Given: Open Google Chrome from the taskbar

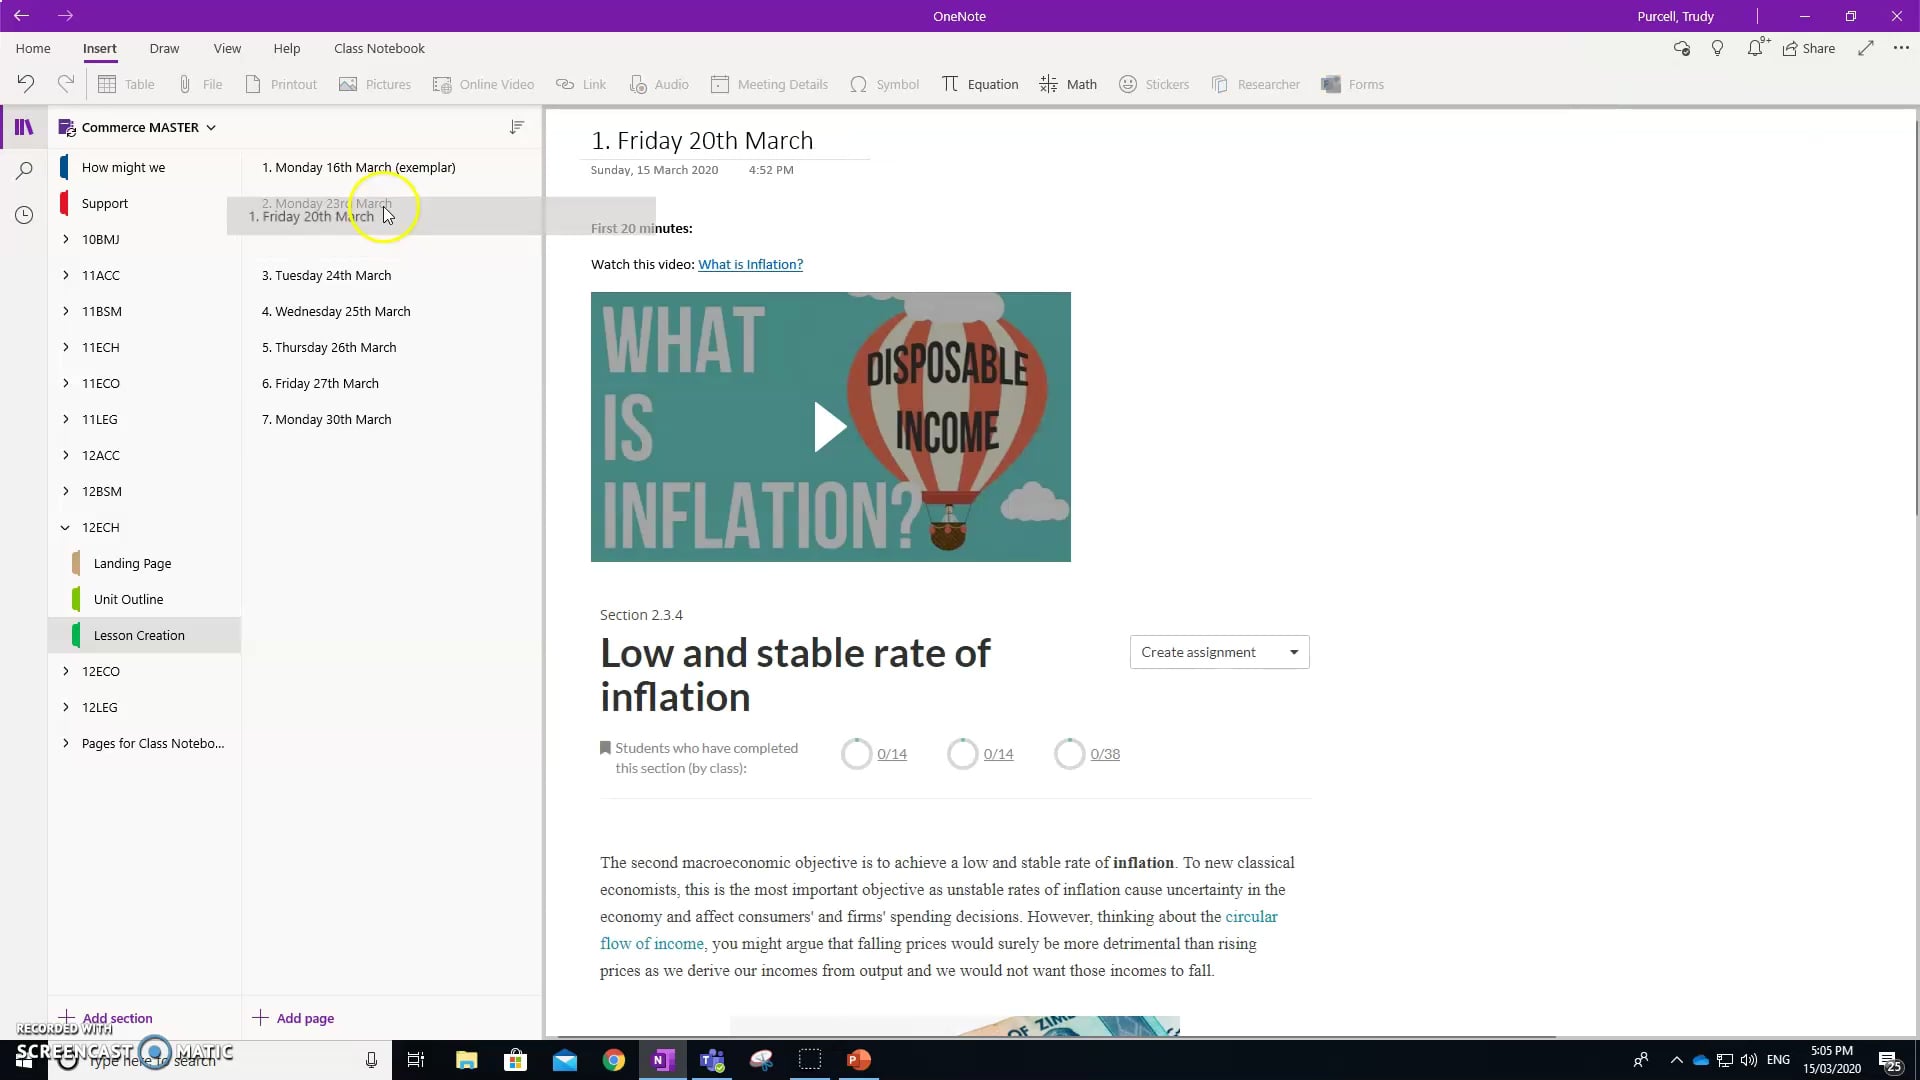Looking at the screenshot, I should [x=614, y=1060].
